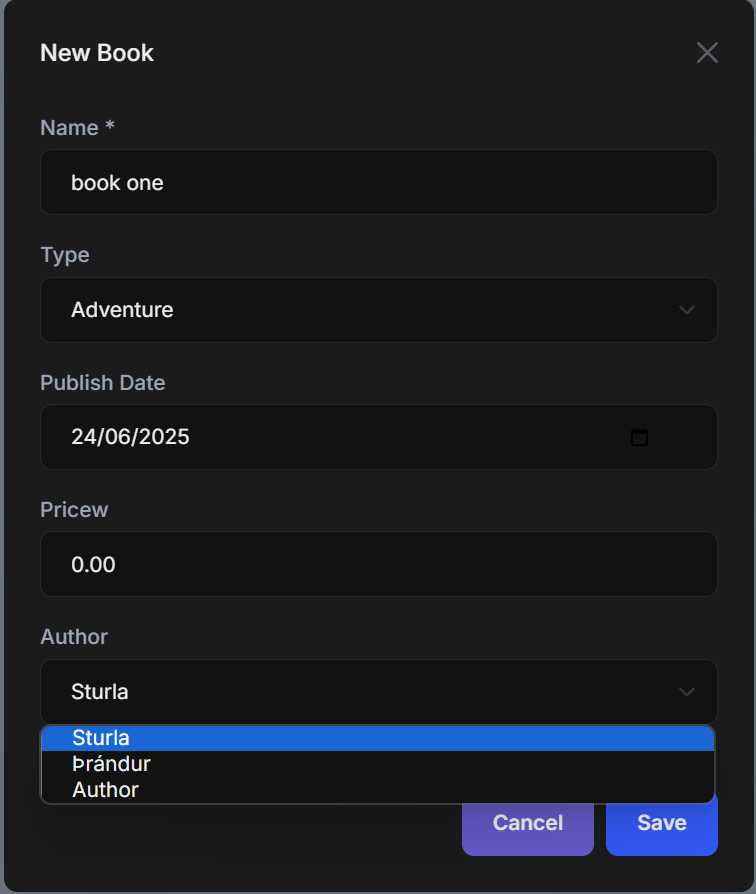
Task: Click the price field showing 0.00
Action: click(378, 565)
